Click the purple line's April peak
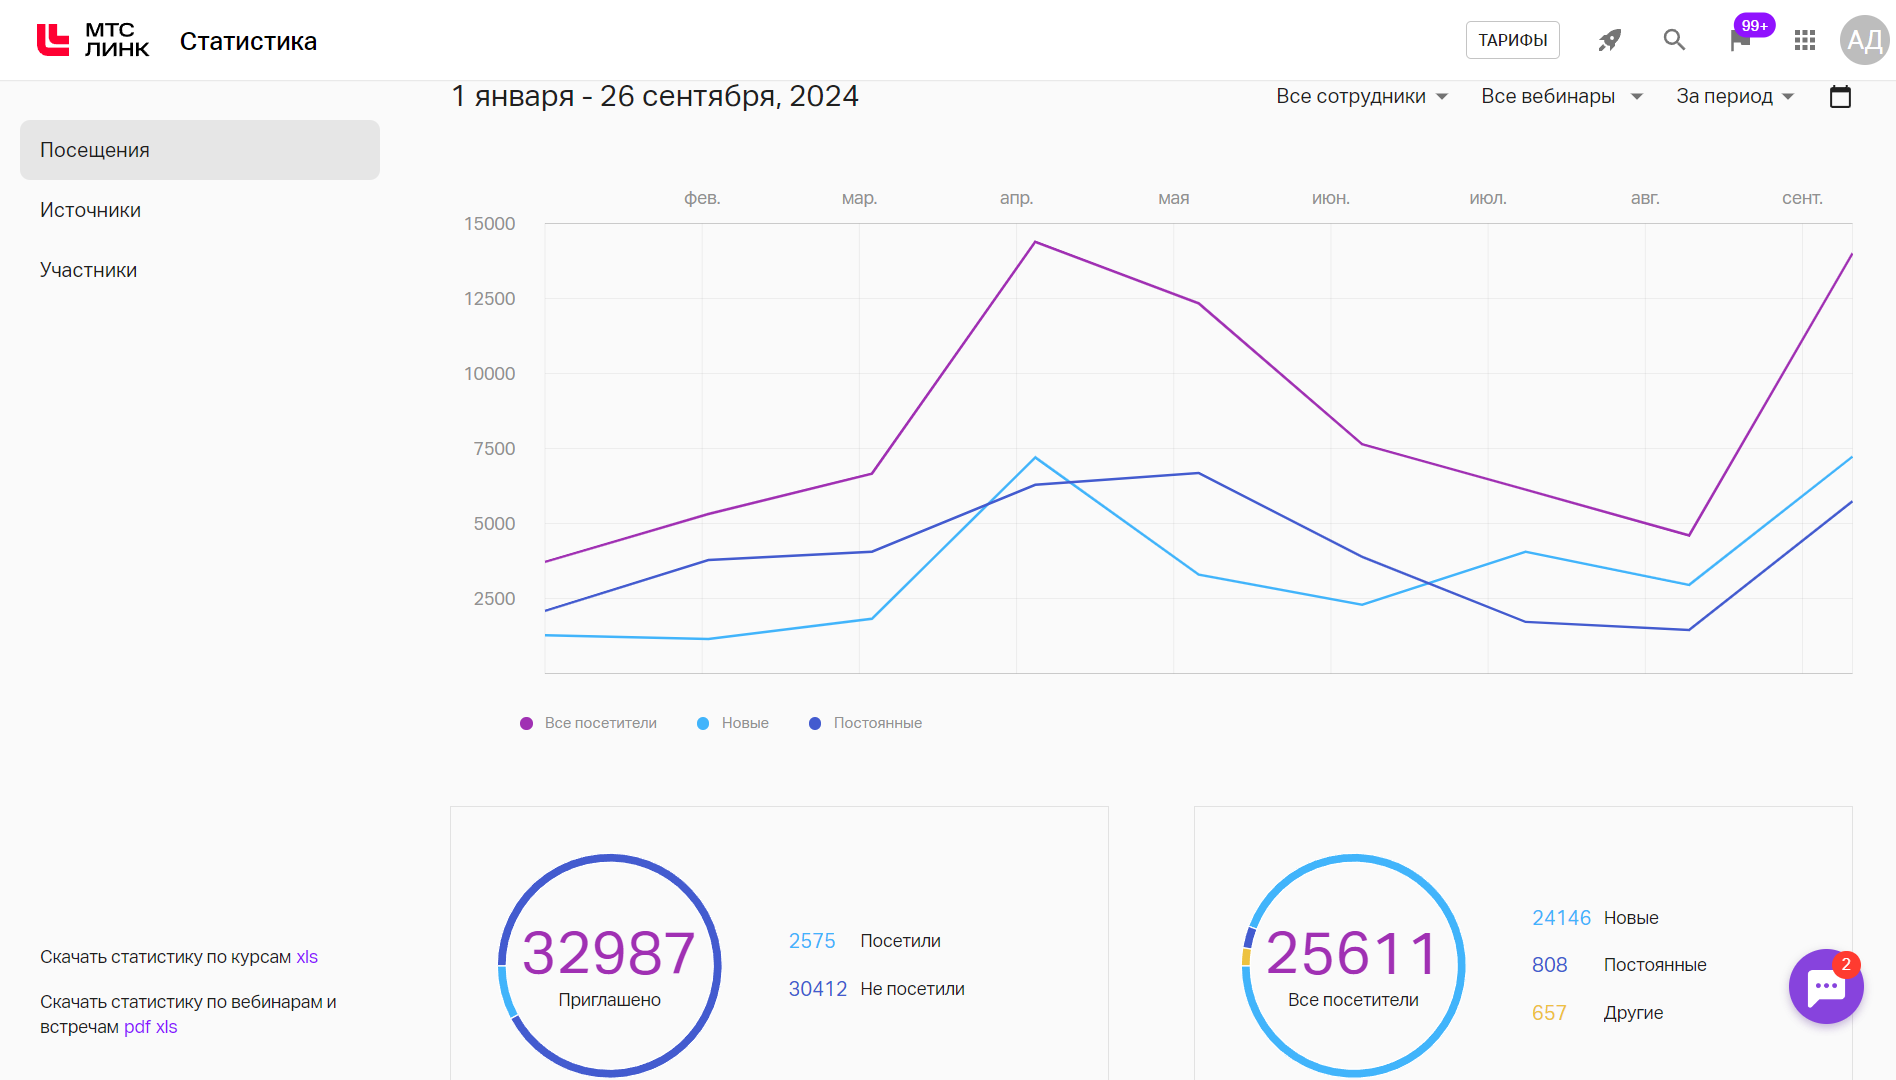This screenshot has height=1080, width=1896. (x=1035, y=242)
